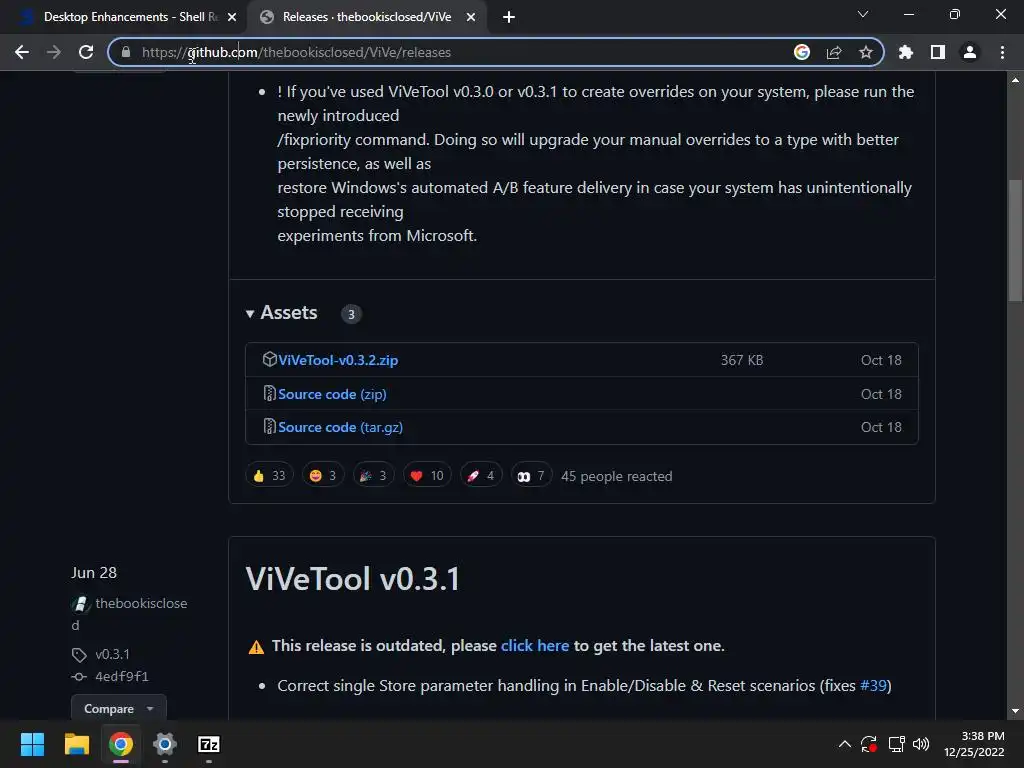Close the Releases thebookisclosed/ViVe tab
This screenshot has width=1024, height=768.
coord(471,18)
